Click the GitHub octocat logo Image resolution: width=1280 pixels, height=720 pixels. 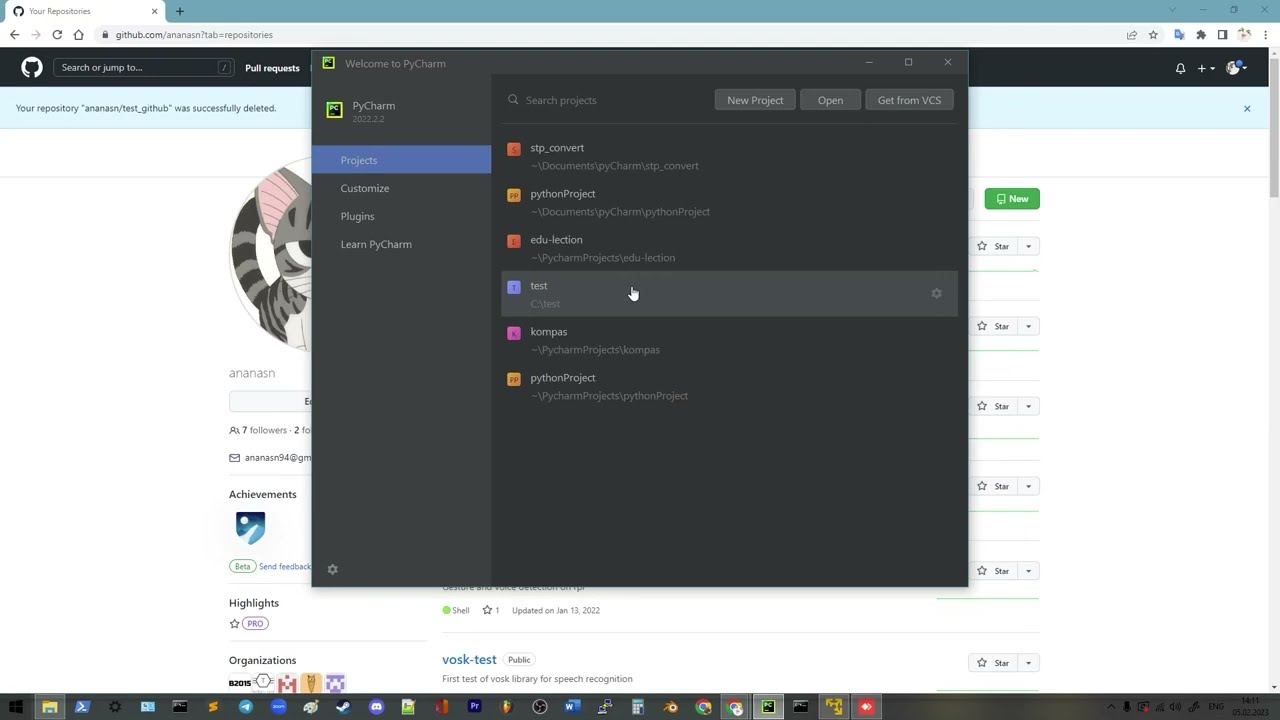point(32,68)
